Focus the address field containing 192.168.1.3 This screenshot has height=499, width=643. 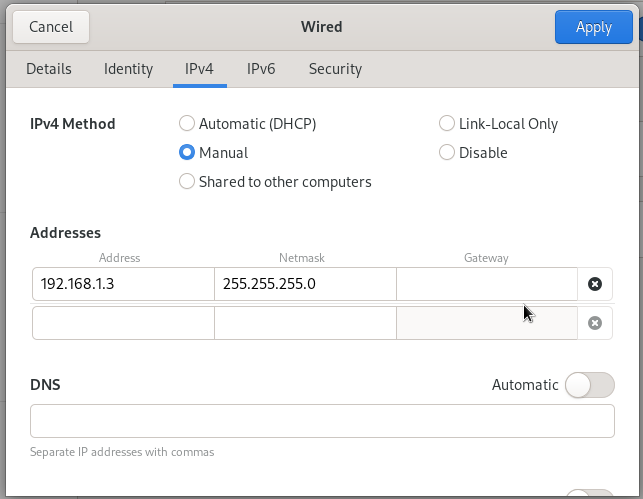(x=123, y=284)
